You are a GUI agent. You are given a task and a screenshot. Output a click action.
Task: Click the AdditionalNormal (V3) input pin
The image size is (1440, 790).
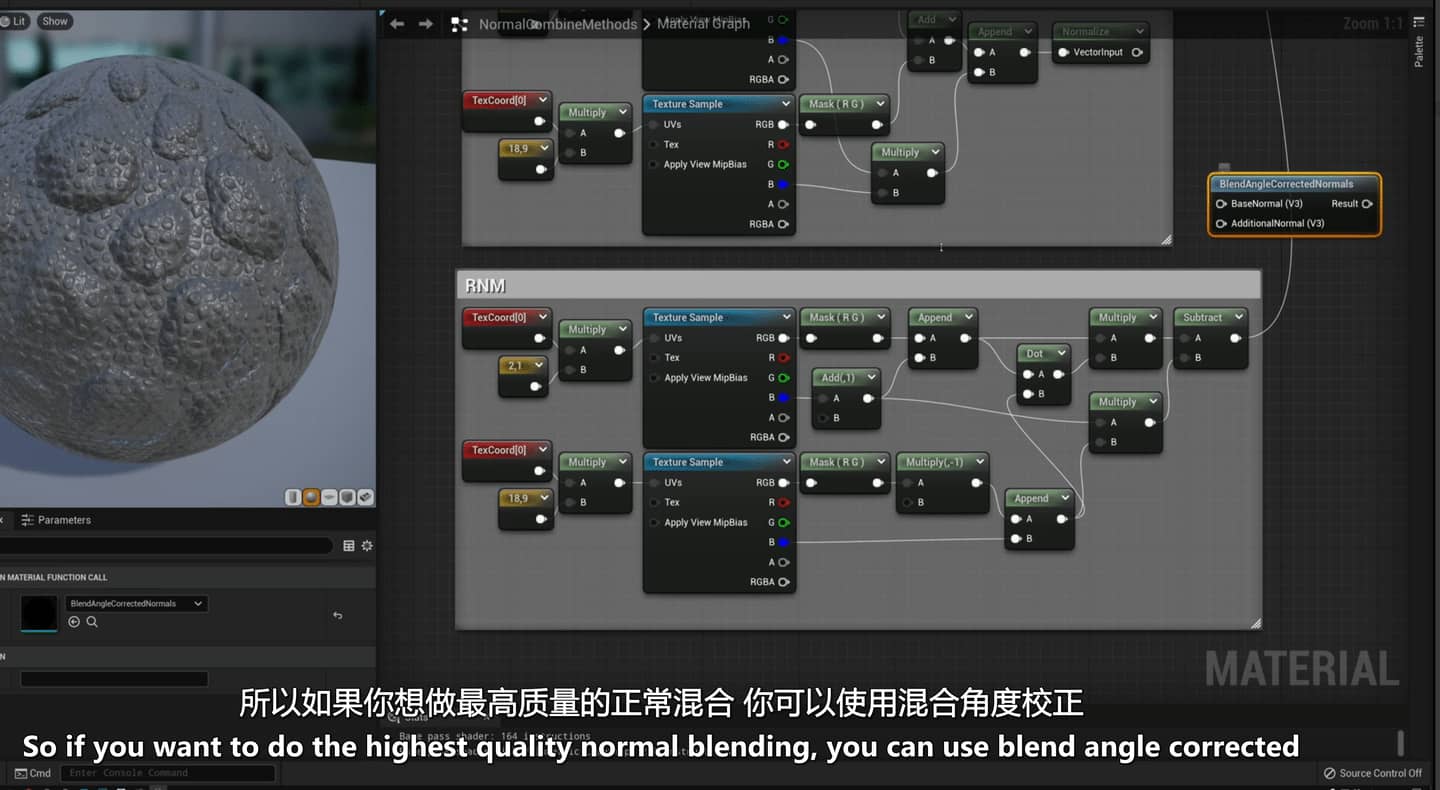pos(1221,224)
